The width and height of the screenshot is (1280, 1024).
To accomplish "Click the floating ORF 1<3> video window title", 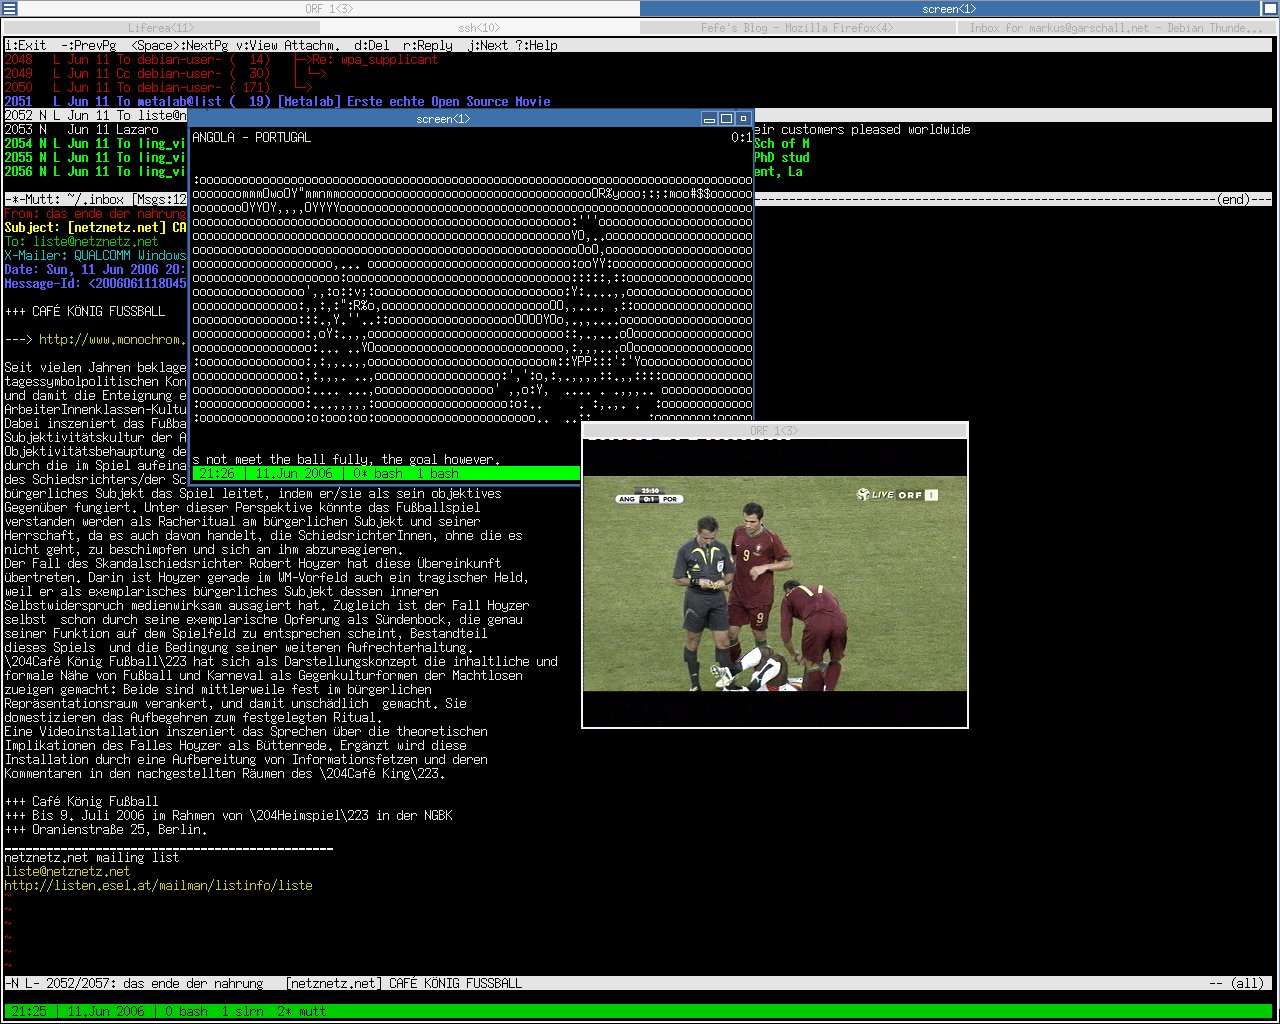I will click(774, 431).
